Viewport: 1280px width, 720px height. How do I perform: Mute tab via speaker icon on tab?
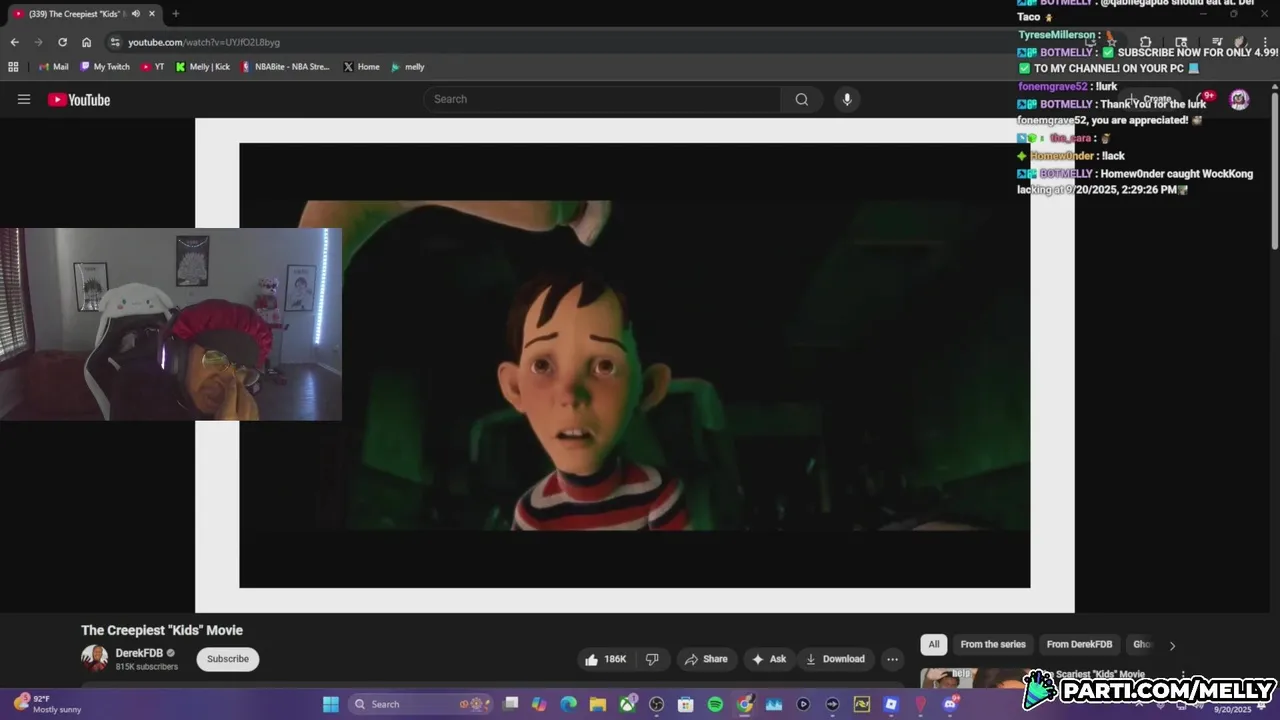pos(135,14)
